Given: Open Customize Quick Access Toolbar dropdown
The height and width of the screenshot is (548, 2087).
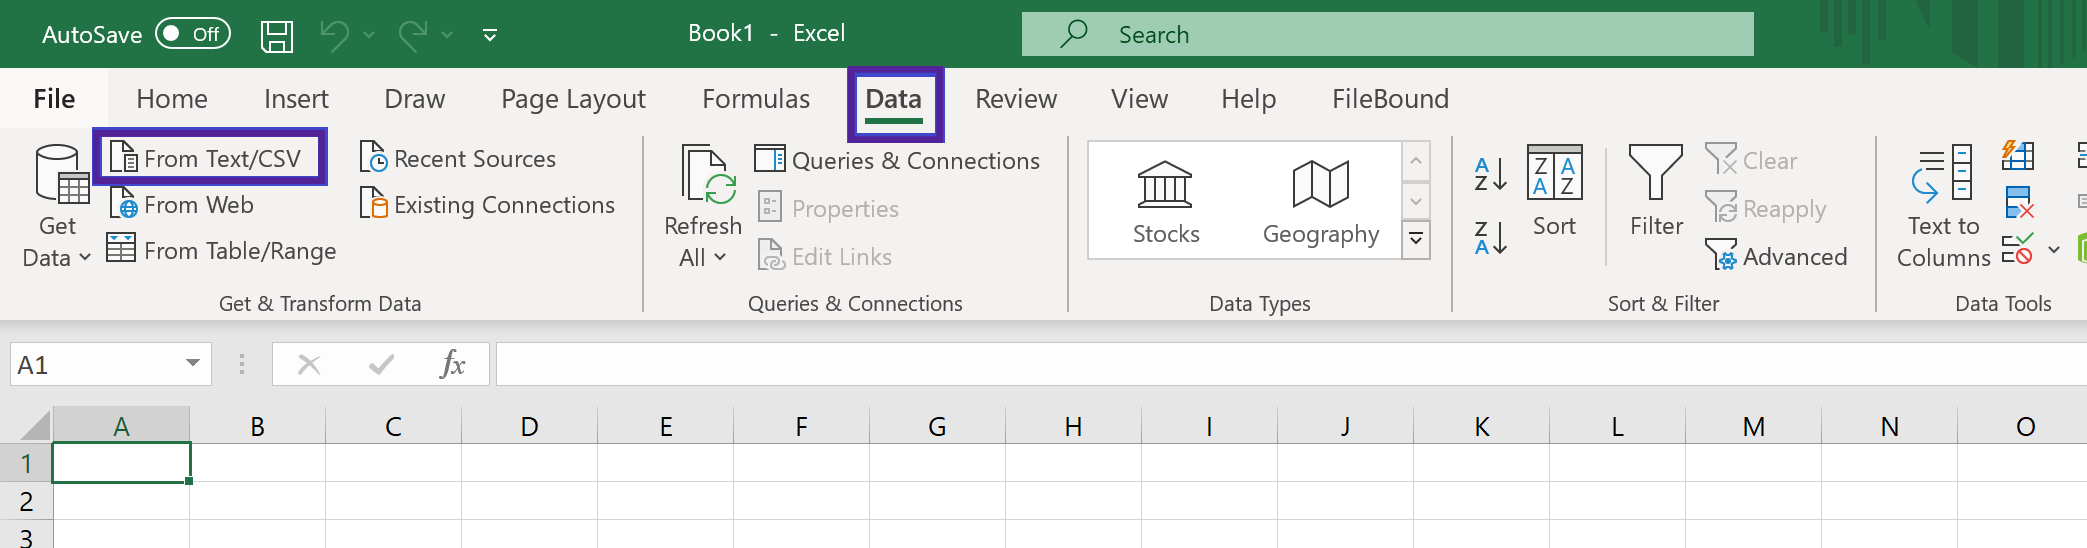Looking at the screenshot, I should [x=490, y=35].
